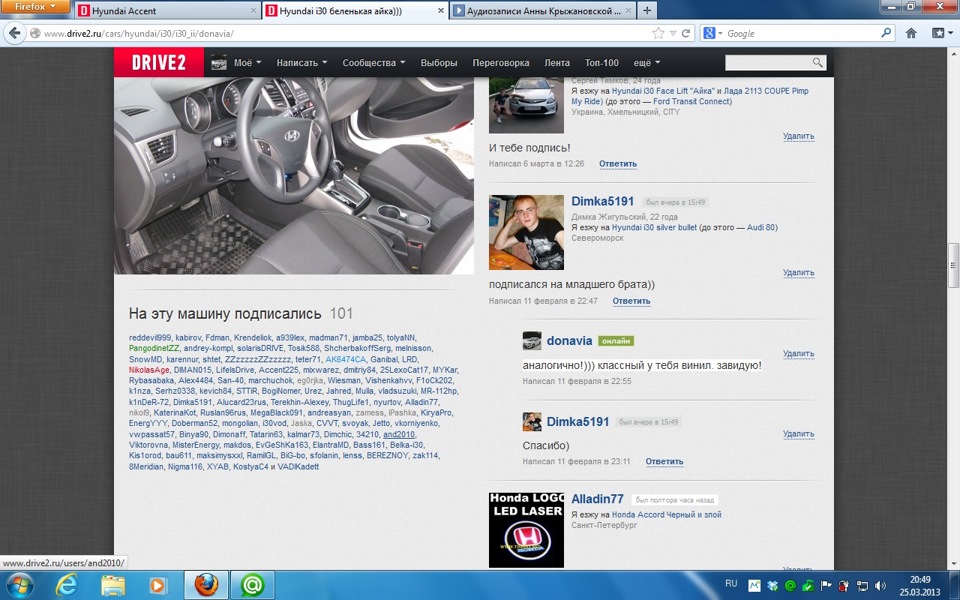Viewport: 960px width, 600px height.
Task: Reload the page with the refresh icon
Action: 686,33
